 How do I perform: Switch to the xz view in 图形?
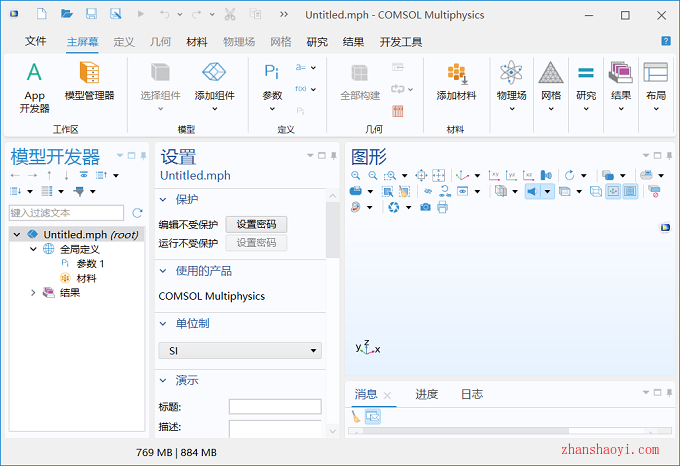point(528,176)
